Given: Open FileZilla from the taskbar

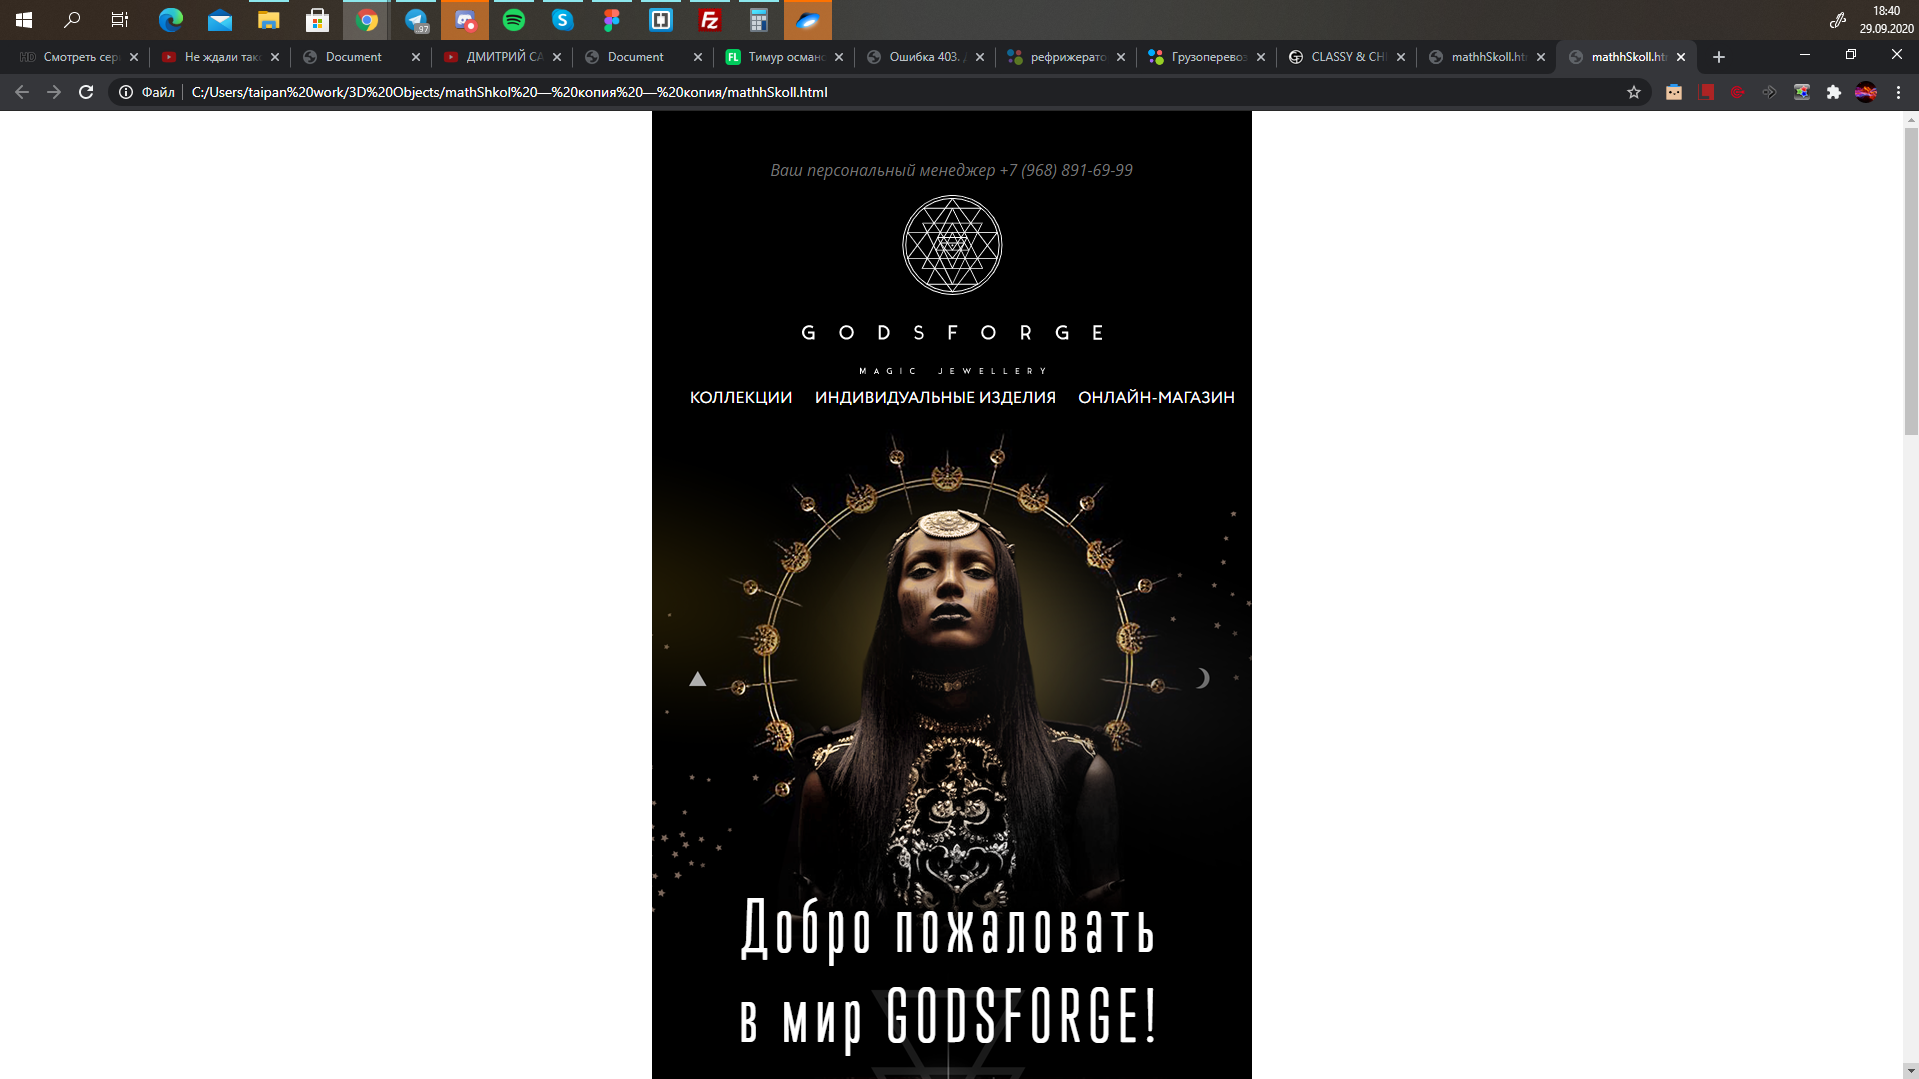Looking at the screenshot, I should tap(710, 19).
